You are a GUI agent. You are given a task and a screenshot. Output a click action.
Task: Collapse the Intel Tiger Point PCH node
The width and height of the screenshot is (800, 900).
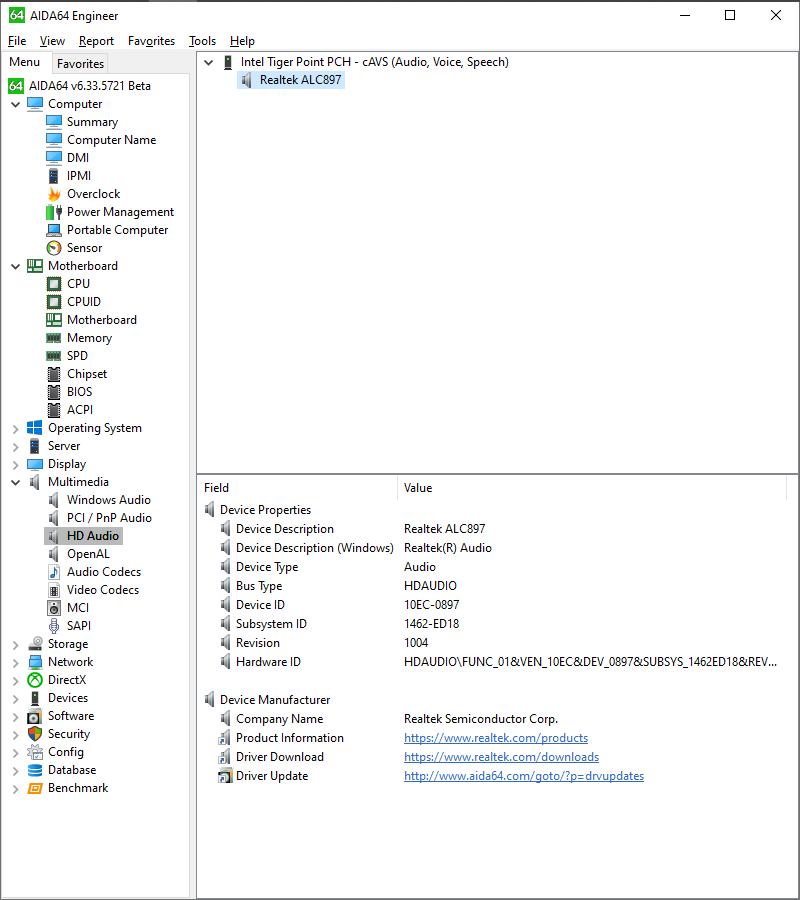[x=209, y=62]
